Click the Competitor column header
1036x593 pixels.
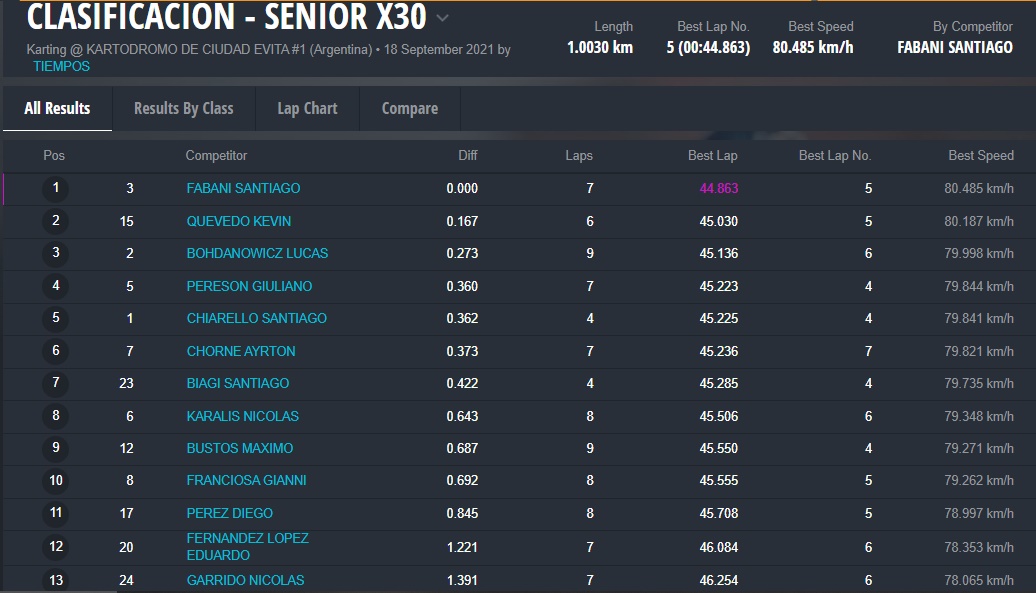(216, 155)
